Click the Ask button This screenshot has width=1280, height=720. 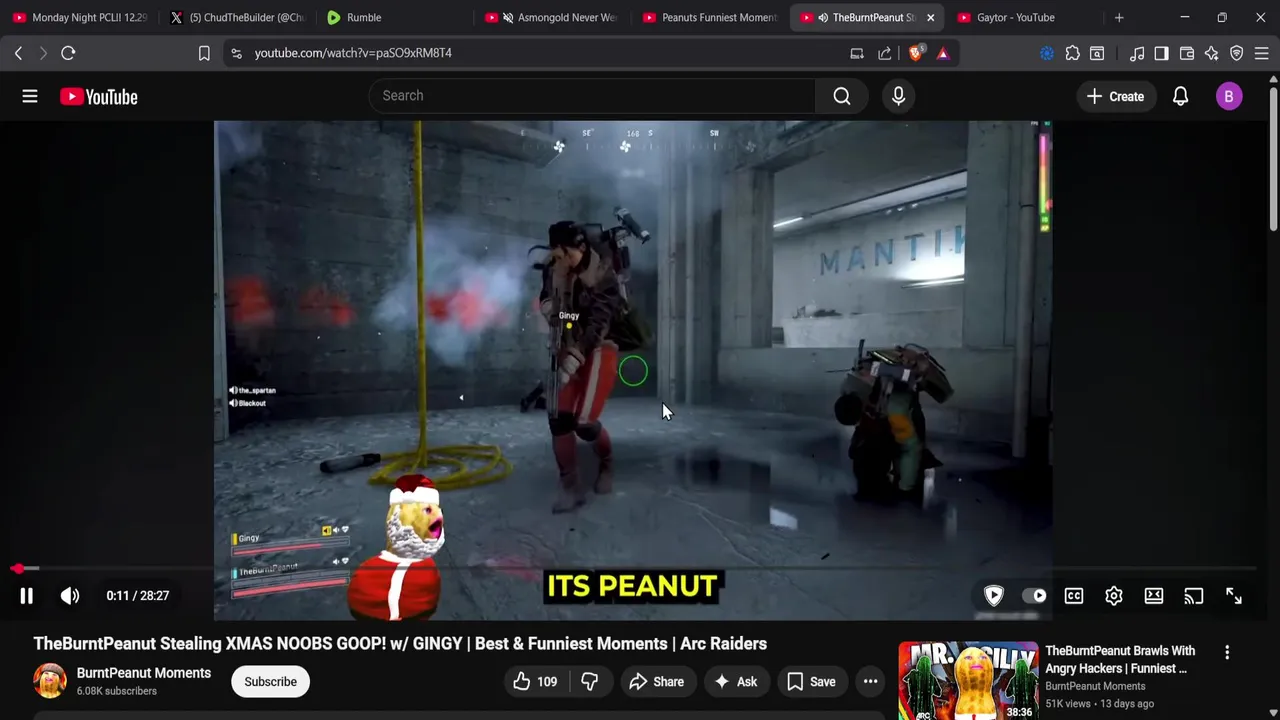point(735,682)
